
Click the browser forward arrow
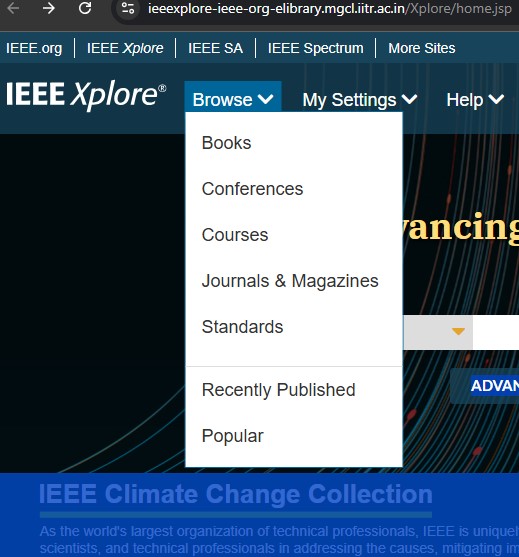click(x=49, y=8)
